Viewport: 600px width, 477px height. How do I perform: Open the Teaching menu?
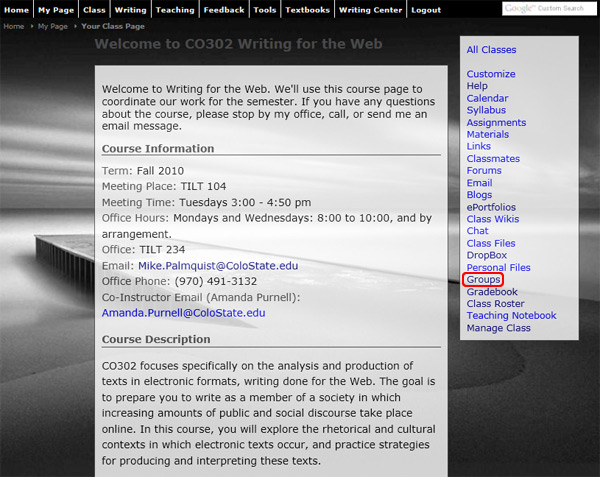click(175, 10)
